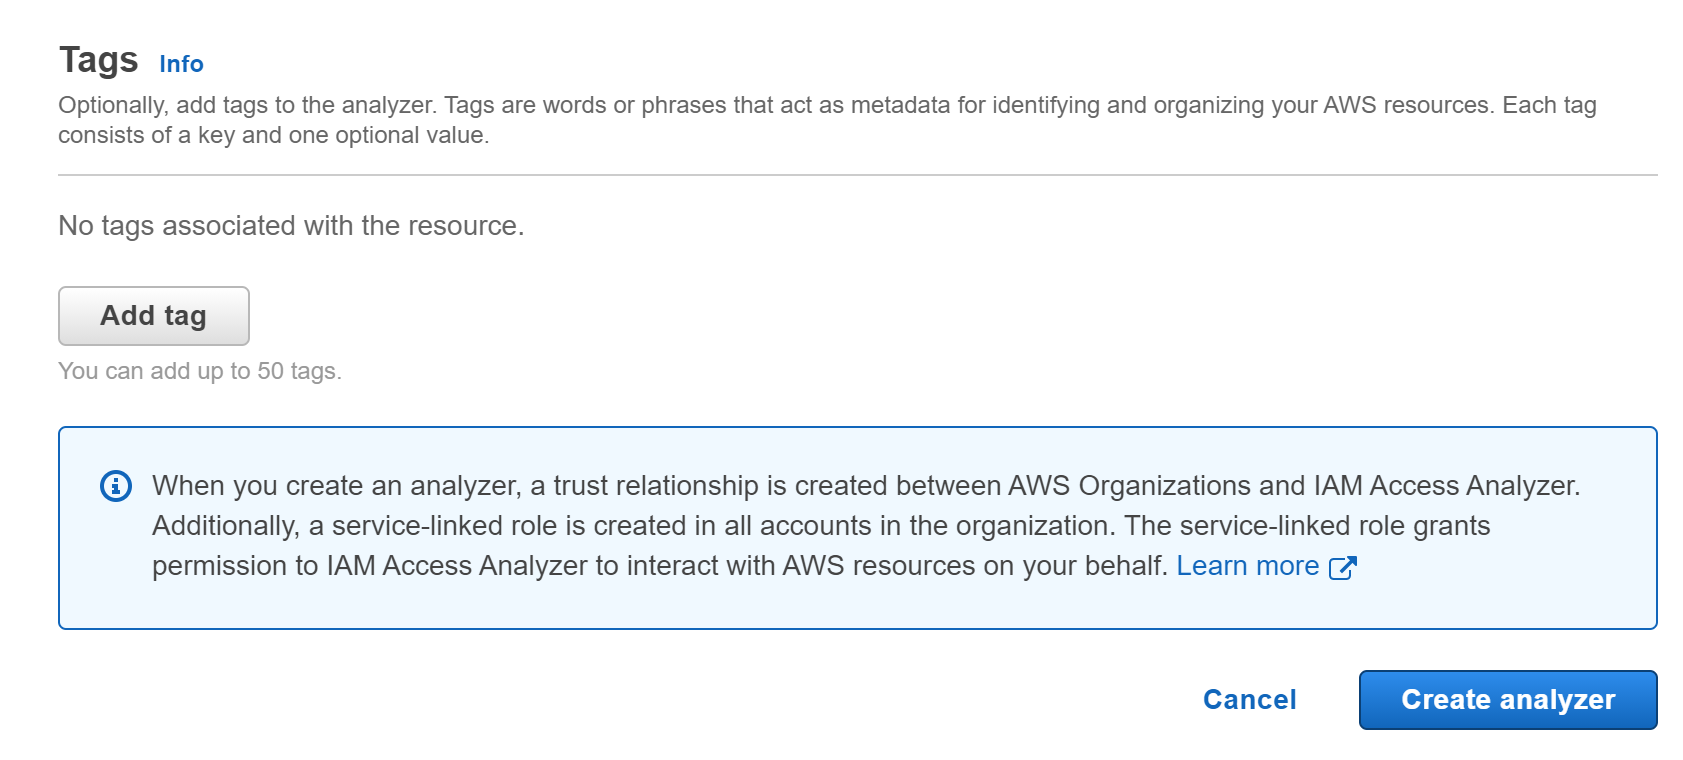Click the divider line under the Tags description

point(857,175)
